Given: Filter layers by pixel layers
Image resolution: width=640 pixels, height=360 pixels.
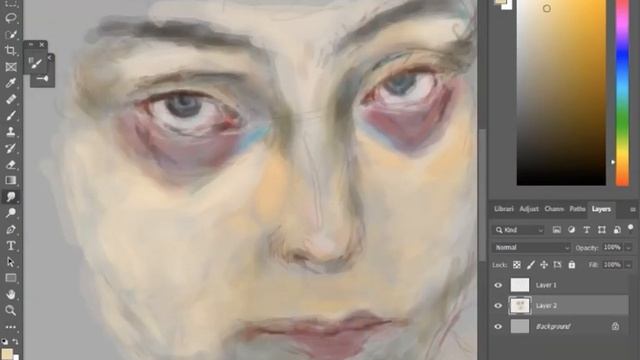Looking at the screenshot, I should (557, 230).
